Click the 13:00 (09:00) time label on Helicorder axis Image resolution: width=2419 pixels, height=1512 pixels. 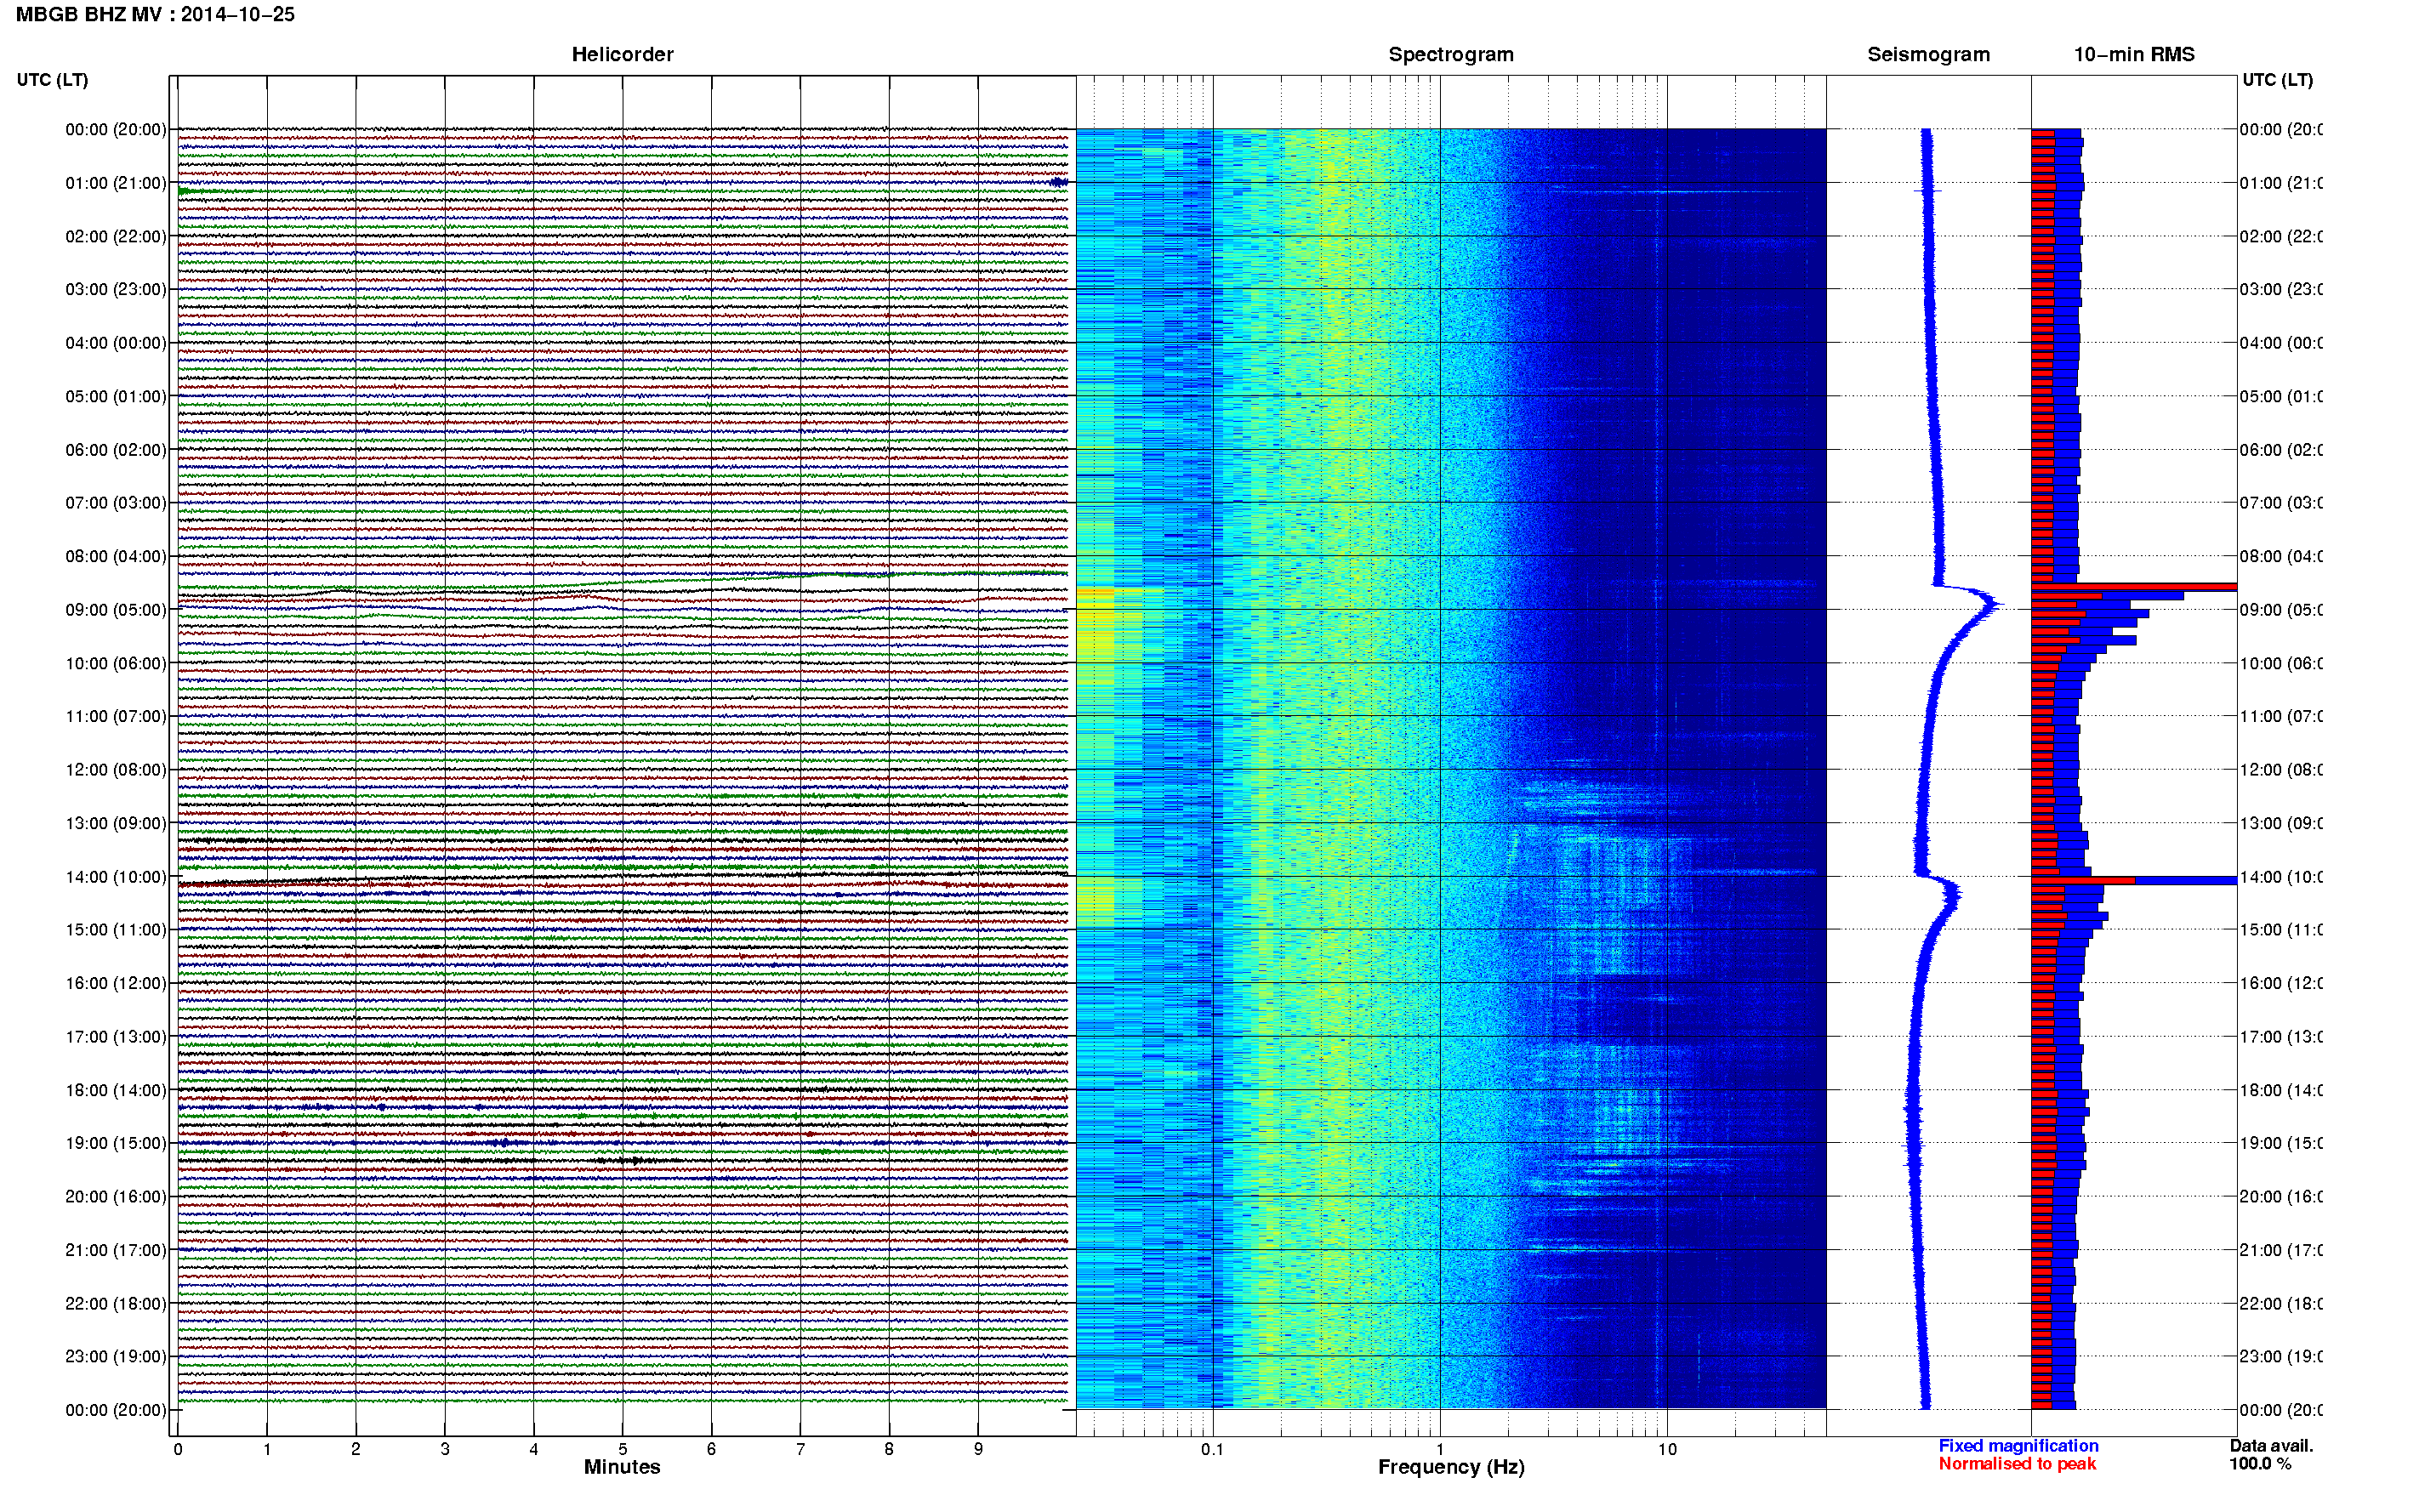pyautogui.click(x=116, y=823)
